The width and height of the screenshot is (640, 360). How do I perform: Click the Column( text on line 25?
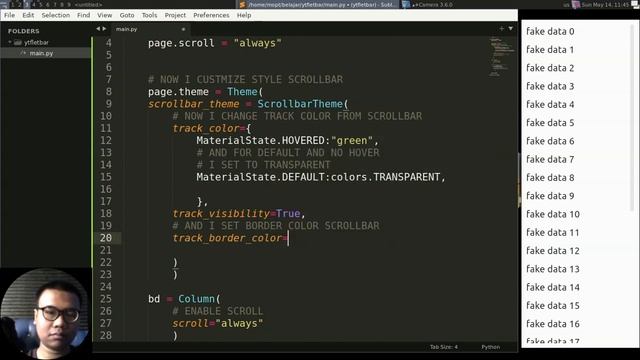[x=200, y=299]
